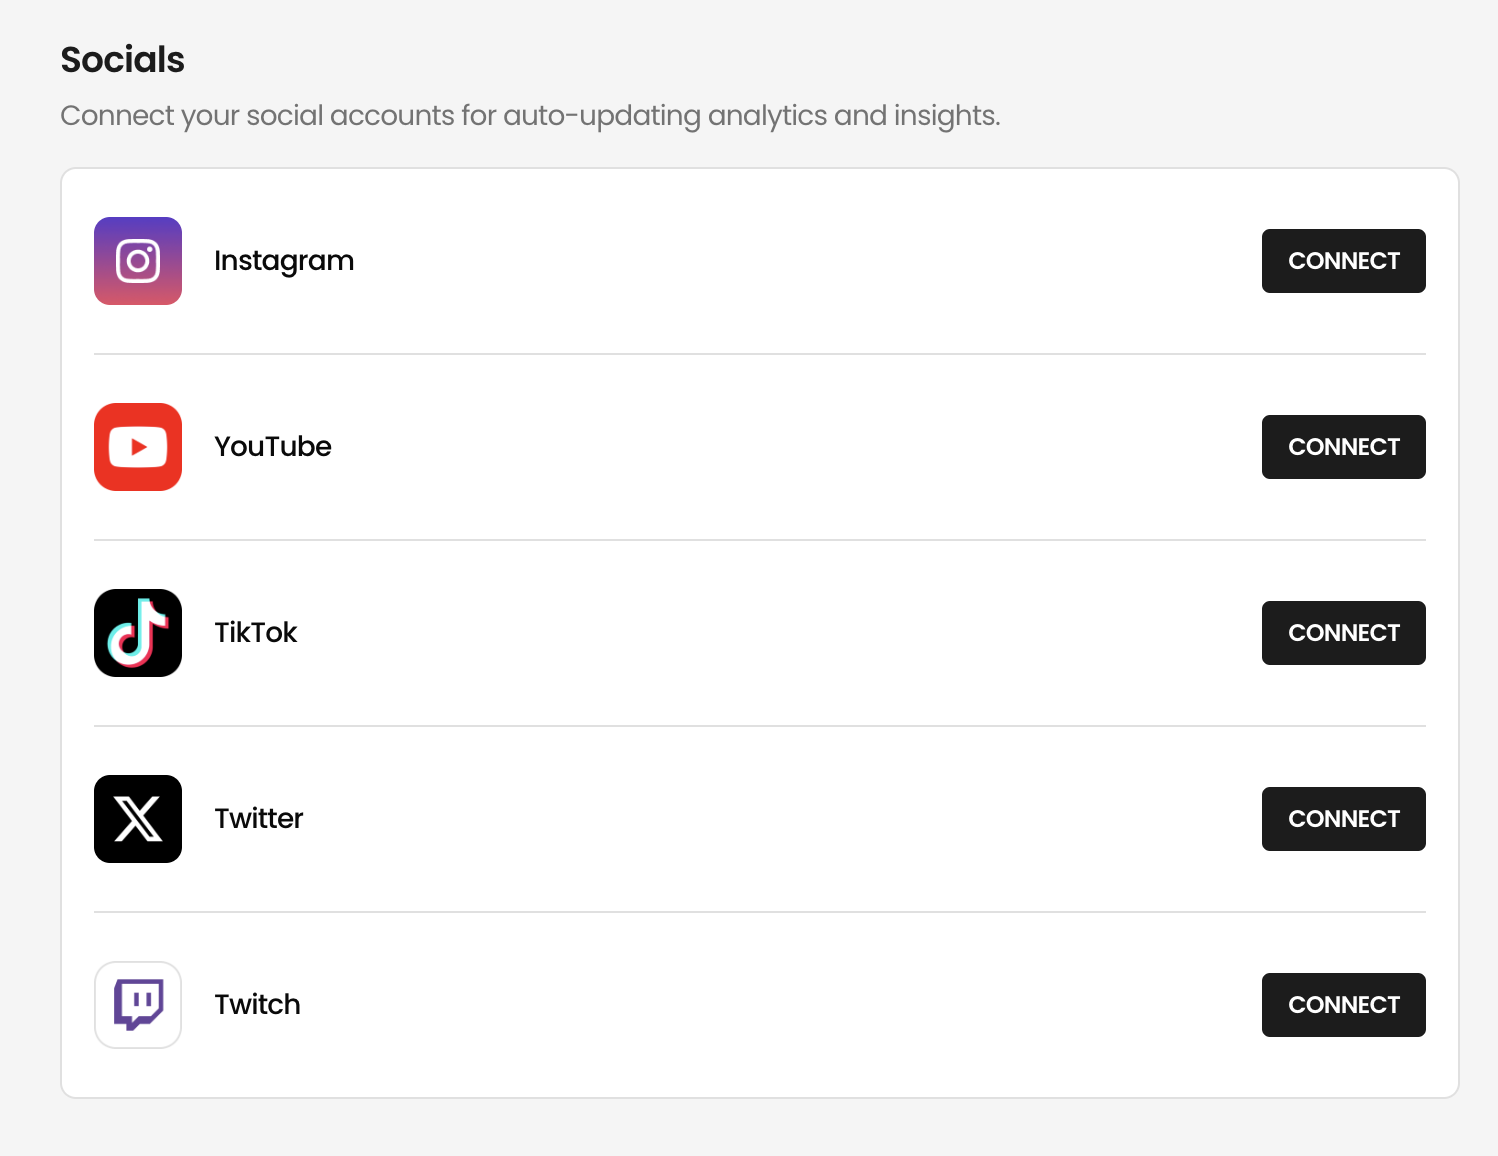Select the TikTok label text
The width and height of the screenshot is (1498, 1156).
(256, 633)
